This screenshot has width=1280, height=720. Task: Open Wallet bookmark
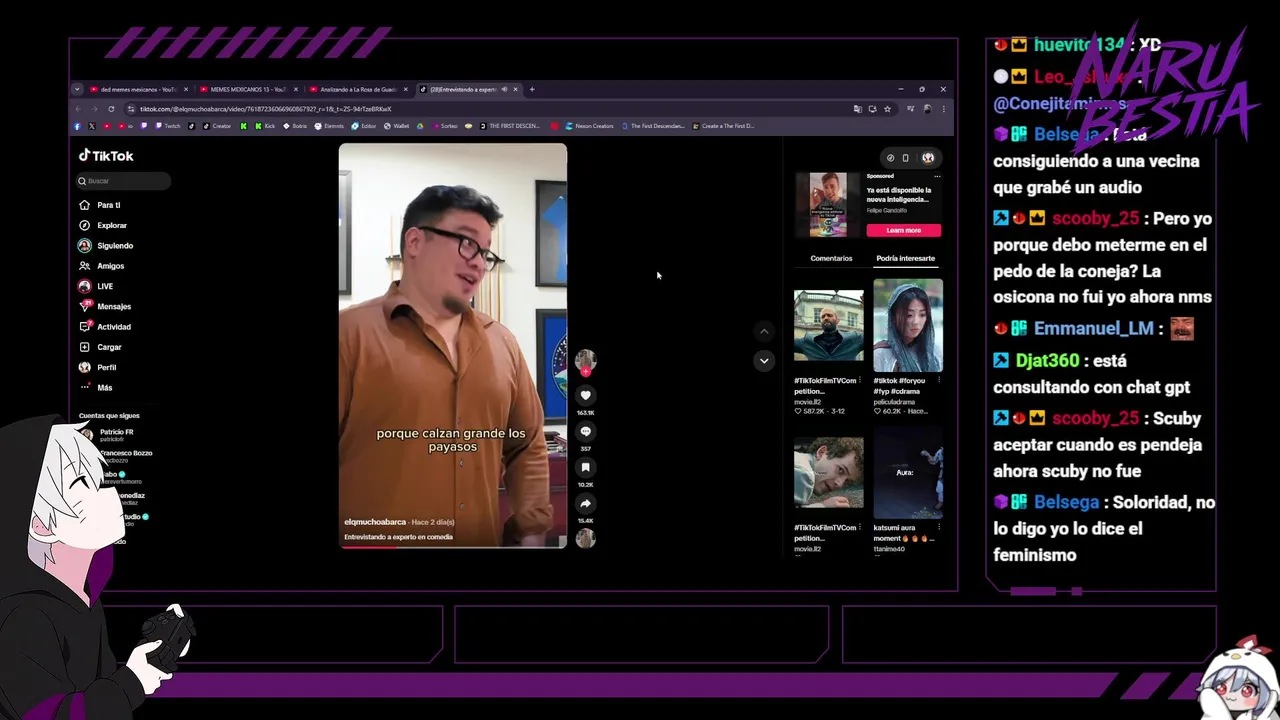(396, 126)
